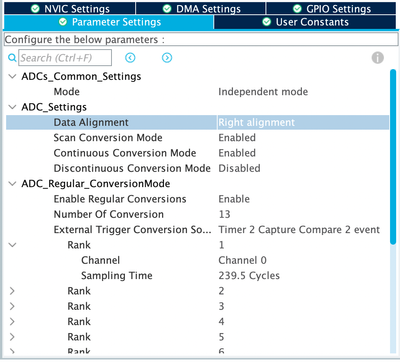400x362 pixels.
Task: Select the Enable Regular Conversions label
Action: click(x=120, y=199)
